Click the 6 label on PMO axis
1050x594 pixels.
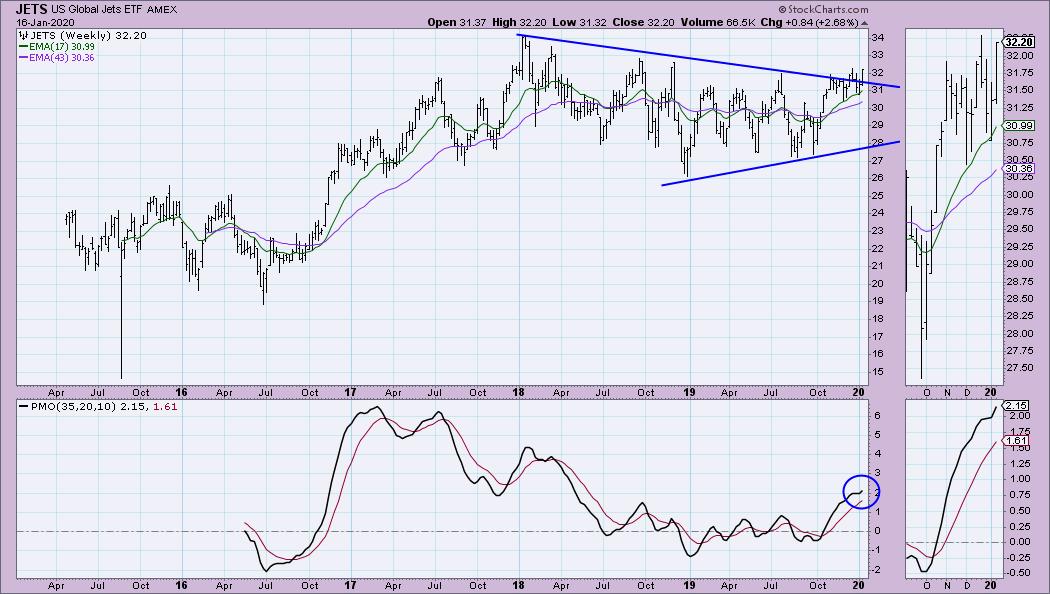877,415
